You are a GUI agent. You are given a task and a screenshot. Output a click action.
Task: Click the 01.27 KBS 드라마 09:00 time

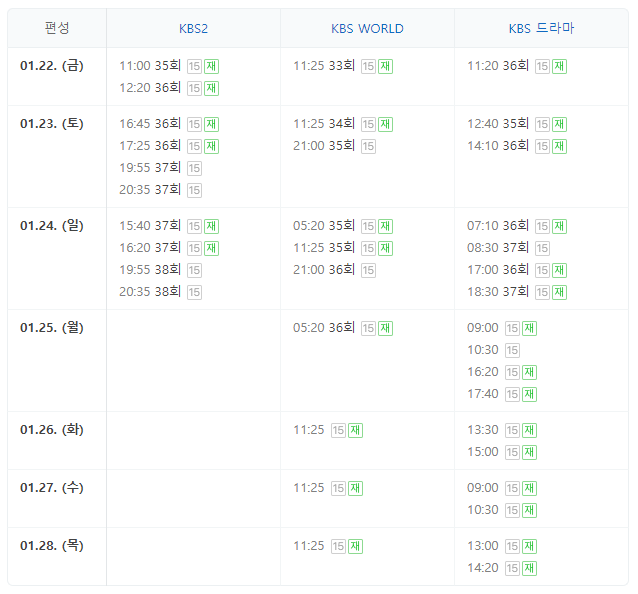[x=483, y=488]
